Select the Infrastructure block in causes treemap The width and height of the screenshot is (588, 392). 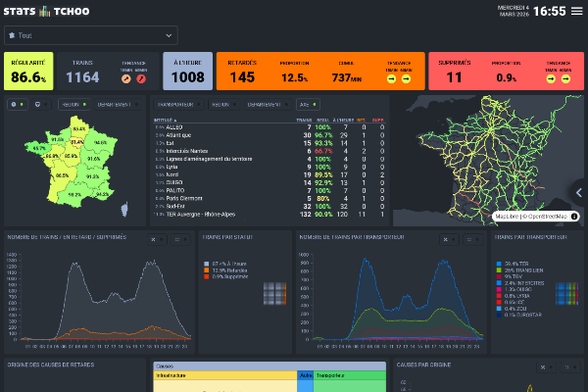225,381
